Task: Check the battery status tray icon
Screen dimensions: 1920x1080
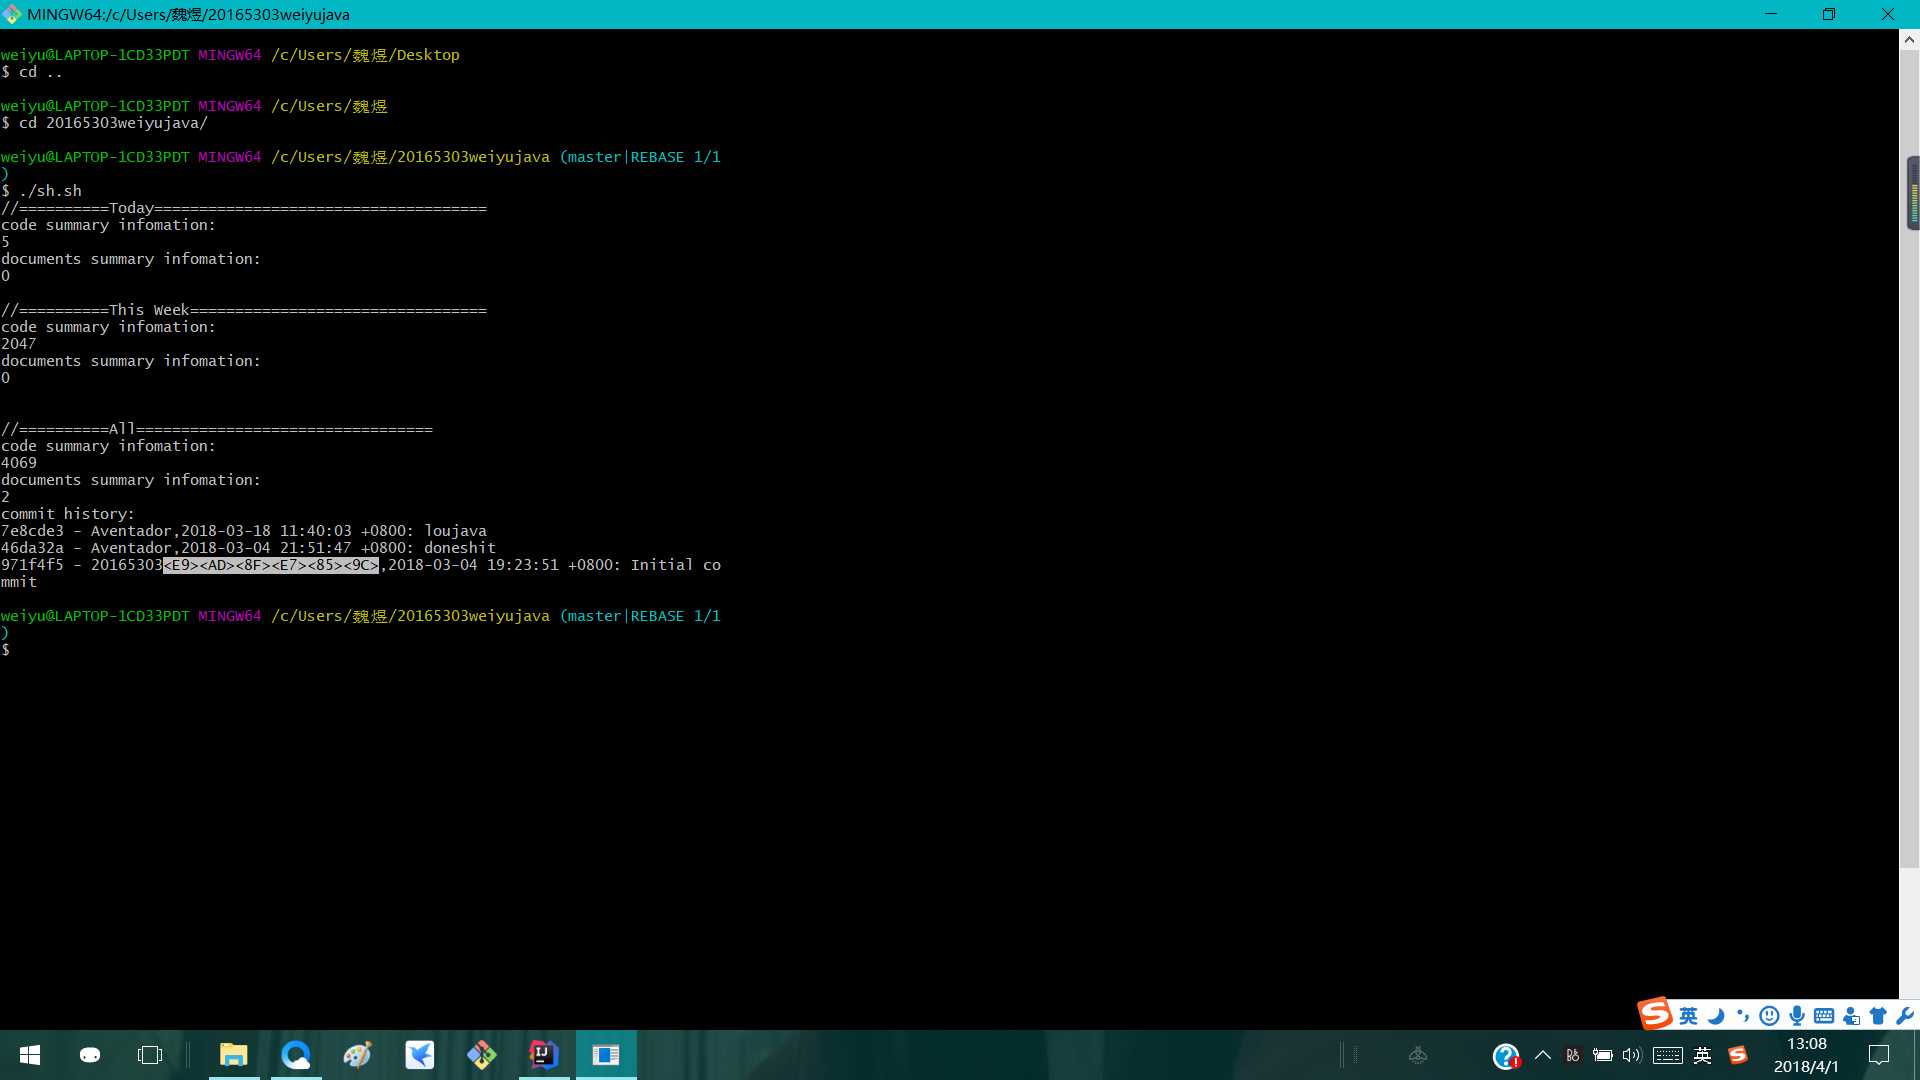Action: coord(1602,1055)
